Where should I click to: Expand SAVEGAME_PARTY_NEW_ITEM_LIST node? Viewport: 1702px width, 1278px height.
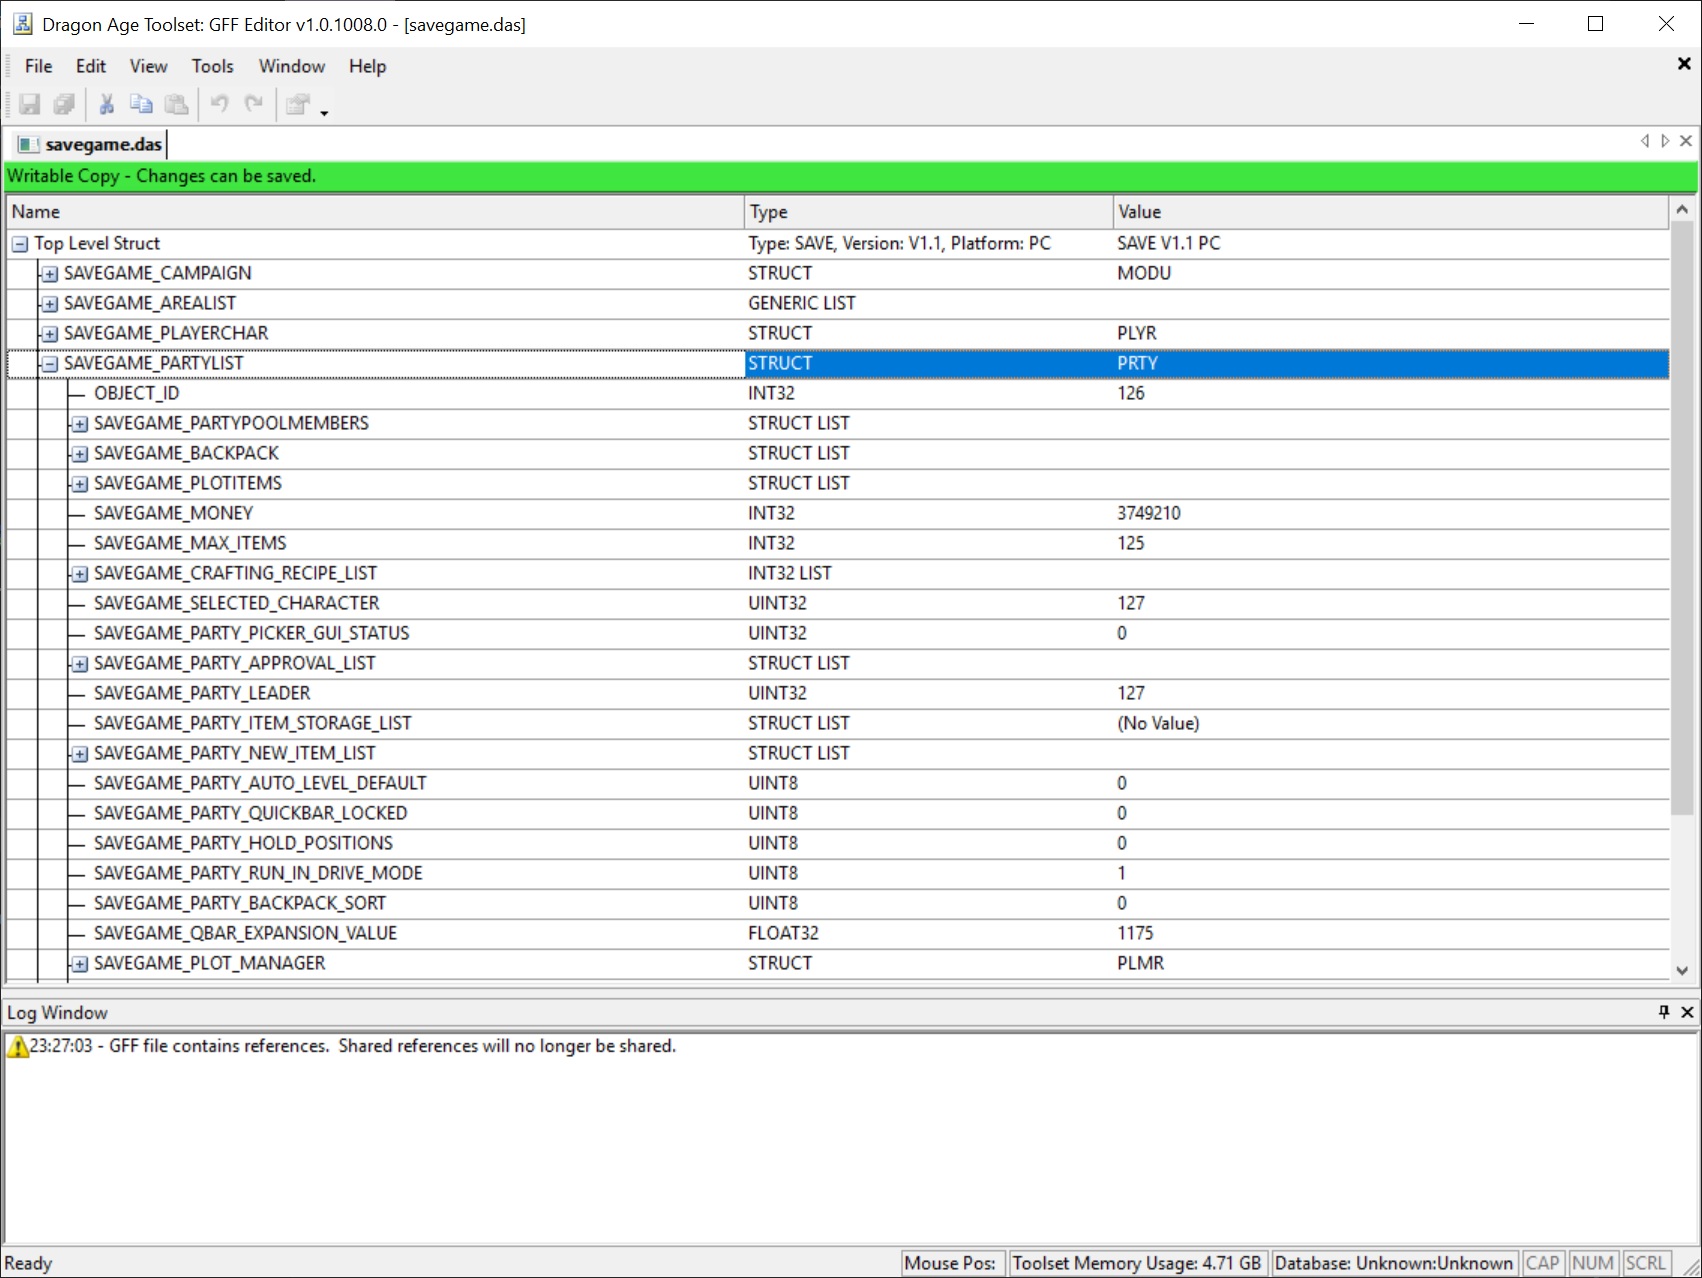click(80, 754)
